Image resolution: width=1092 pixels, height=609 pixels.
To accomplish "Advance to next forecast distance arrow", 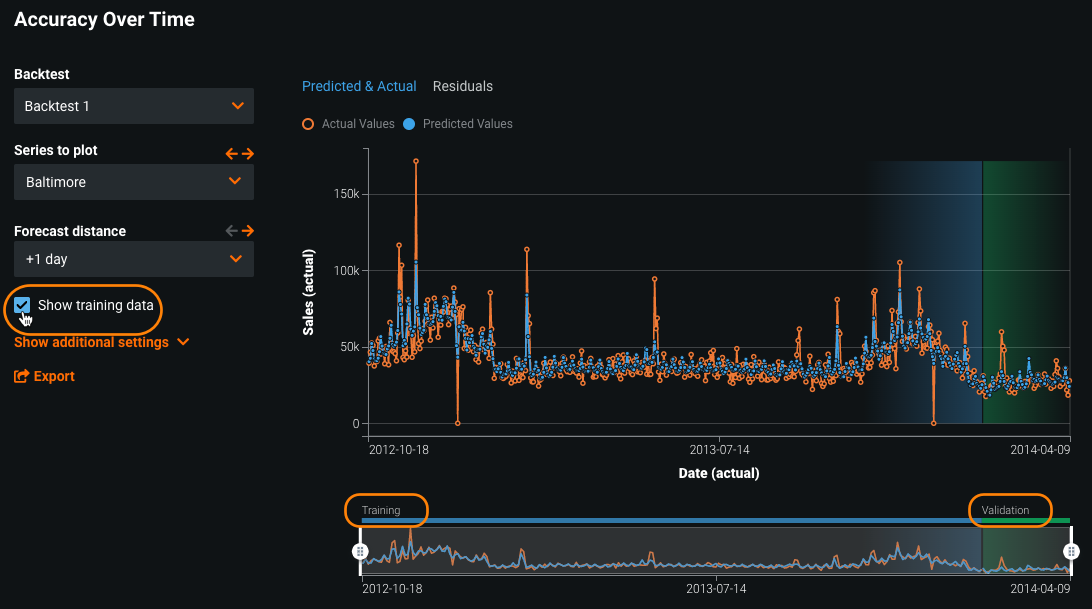I will point(247,231).
